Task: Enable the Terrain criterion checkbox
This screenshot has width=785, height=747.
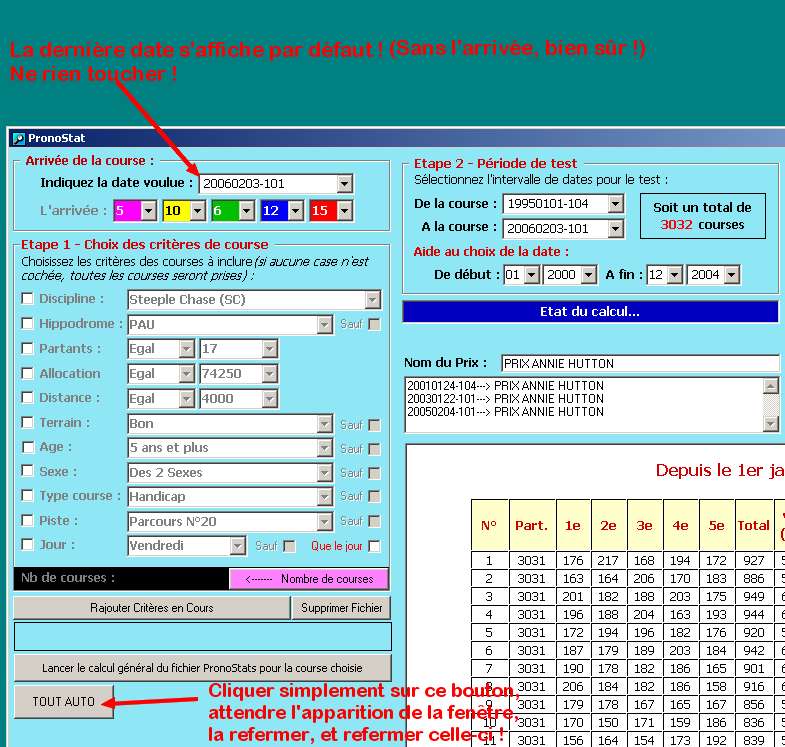Action: point(28,423)
